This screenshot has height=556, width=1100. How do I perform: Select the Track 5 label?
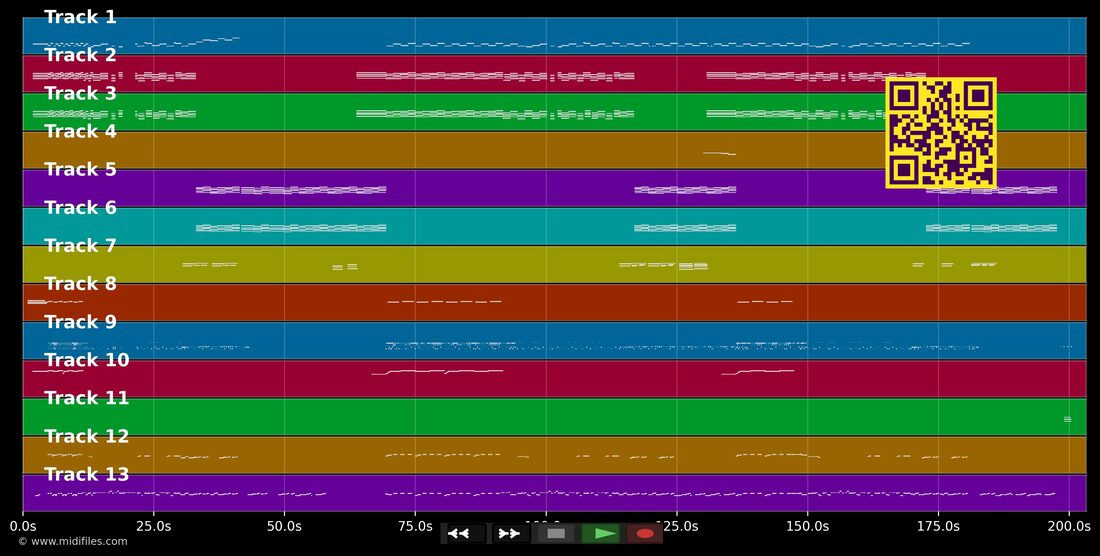[x=81, y=170]
